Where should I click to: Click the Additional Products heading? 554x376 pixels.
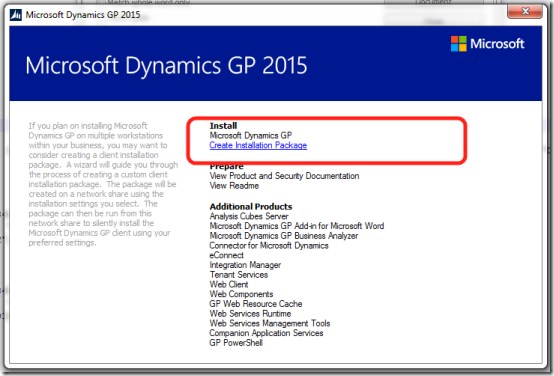[x=251, y=206]
